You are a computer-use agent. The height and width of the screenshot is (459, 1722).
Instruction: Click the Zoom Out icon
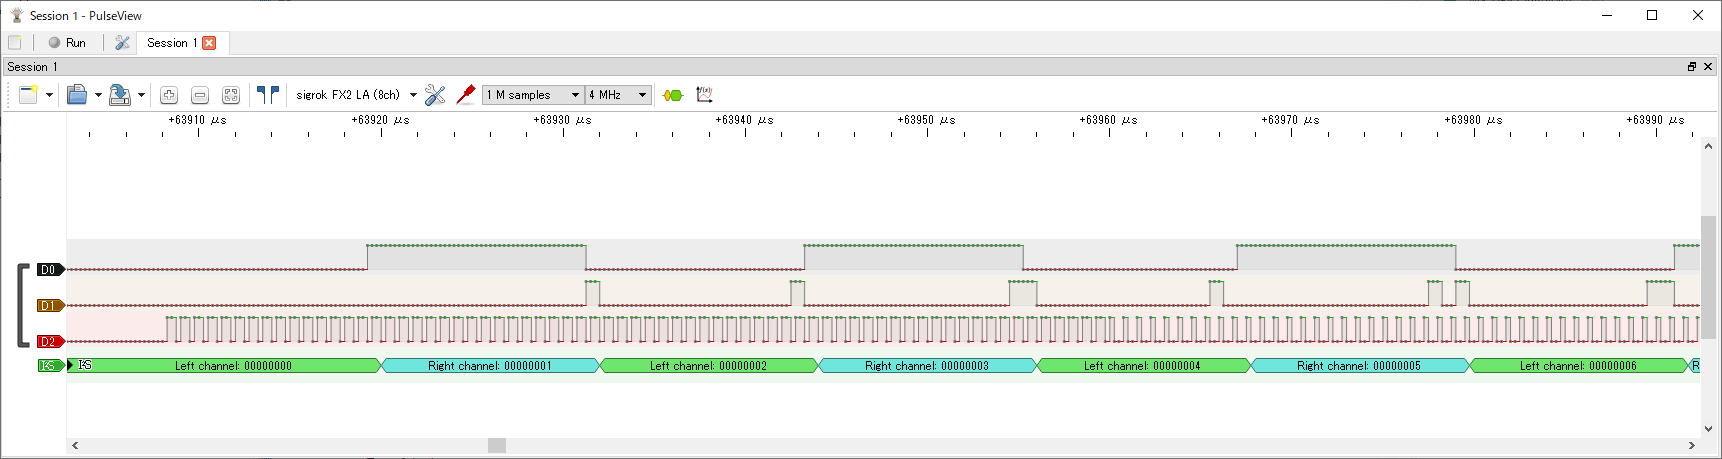200,95
